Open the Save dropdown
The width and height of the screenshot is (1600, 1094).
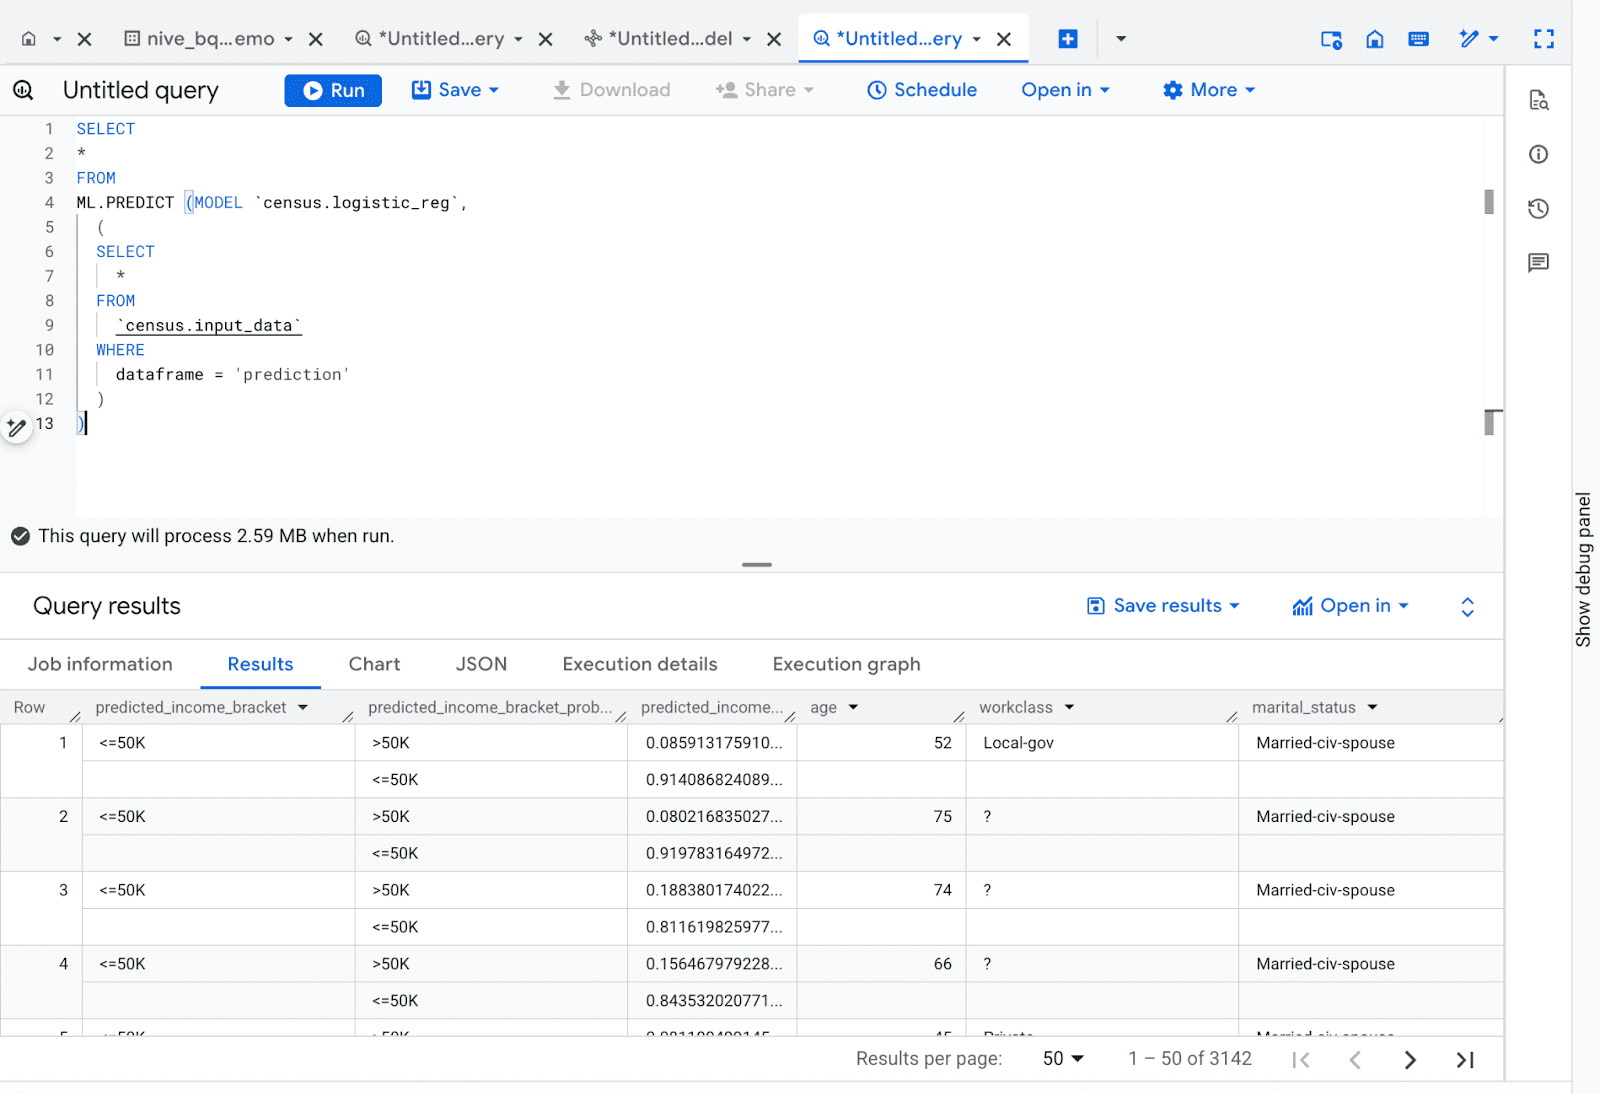(493, 89)
